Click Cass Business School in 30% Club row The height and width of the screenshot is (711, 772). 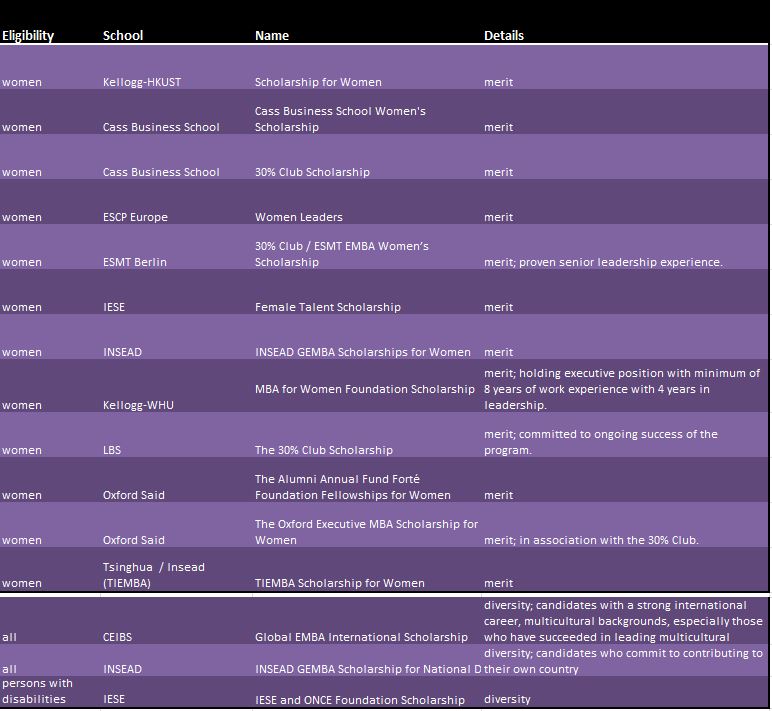(x=161, y=172)
